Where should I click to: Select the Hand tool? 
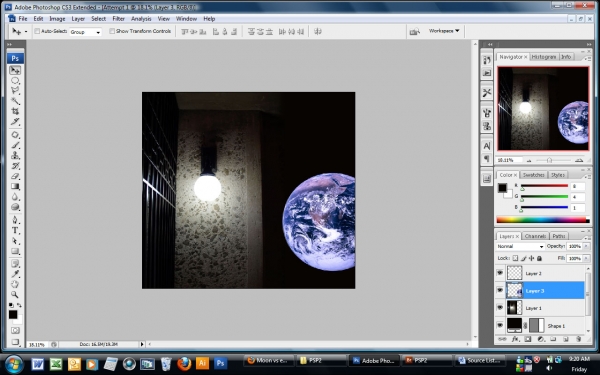coord(15,284)
